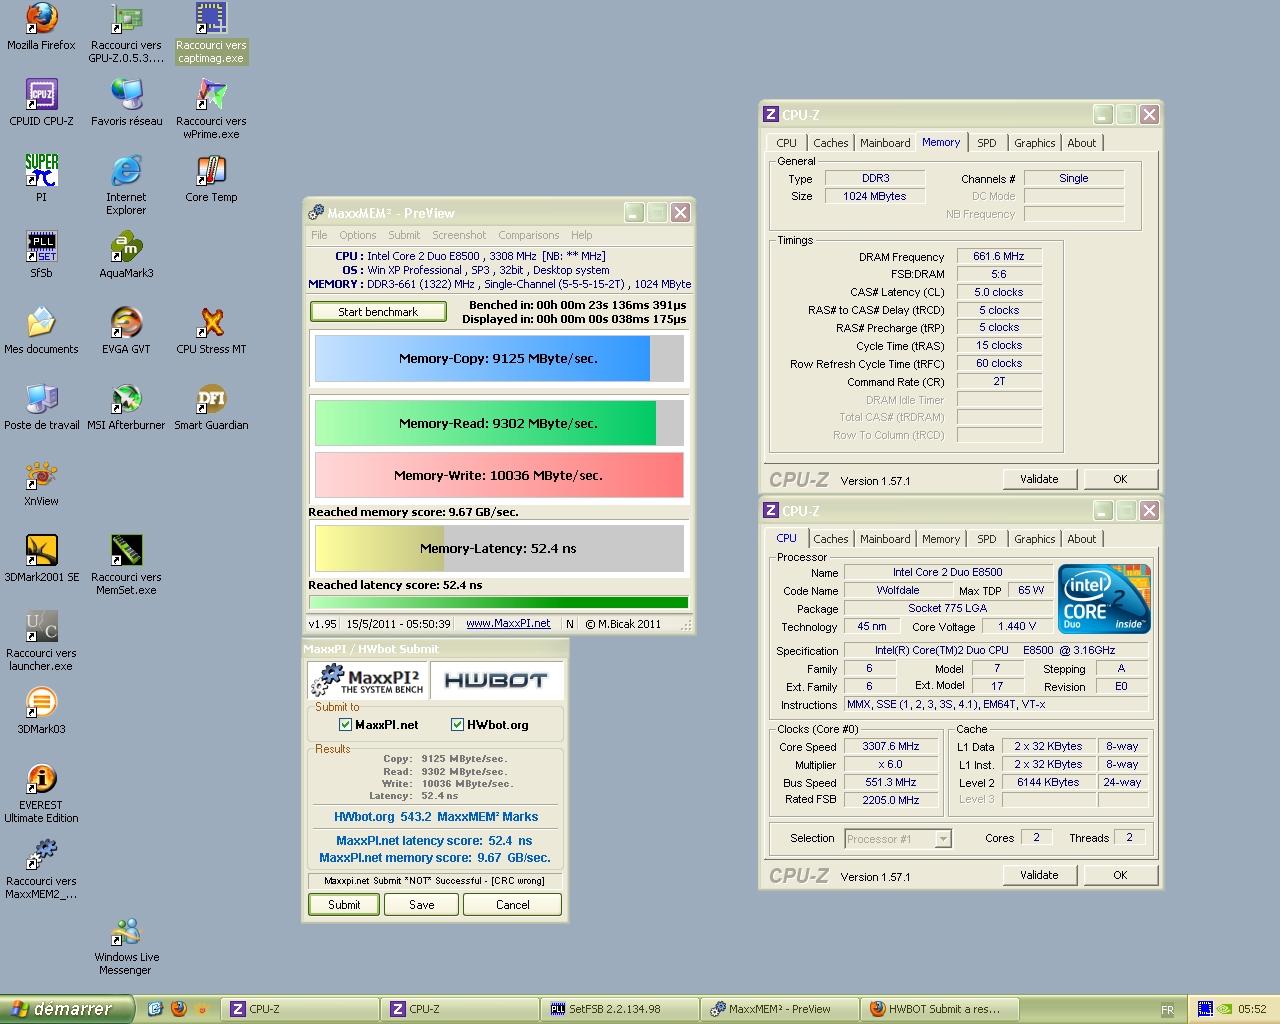Click Save in the HWbot Submit dialog
Viewport: 1280px width, 1024px height.
point(422,905)
